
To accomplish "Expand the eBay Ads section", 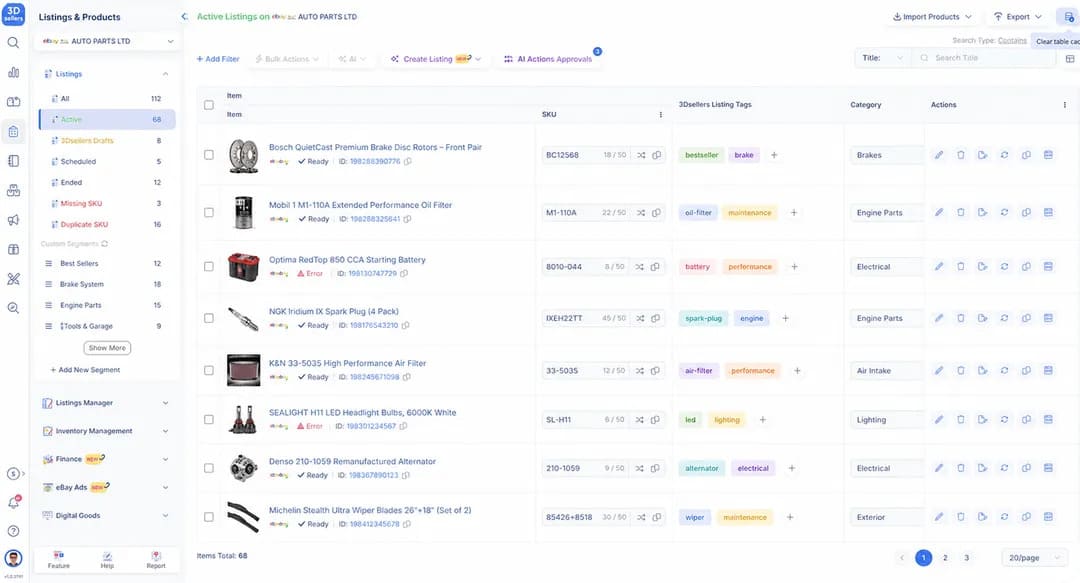I will pyautogui.click(x=107, y=487).
